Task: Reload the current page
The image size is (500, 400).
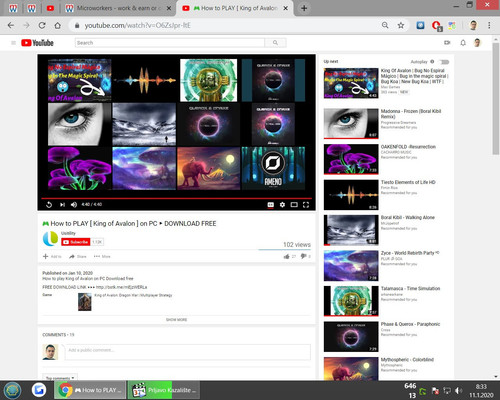Action: point(42,25)
